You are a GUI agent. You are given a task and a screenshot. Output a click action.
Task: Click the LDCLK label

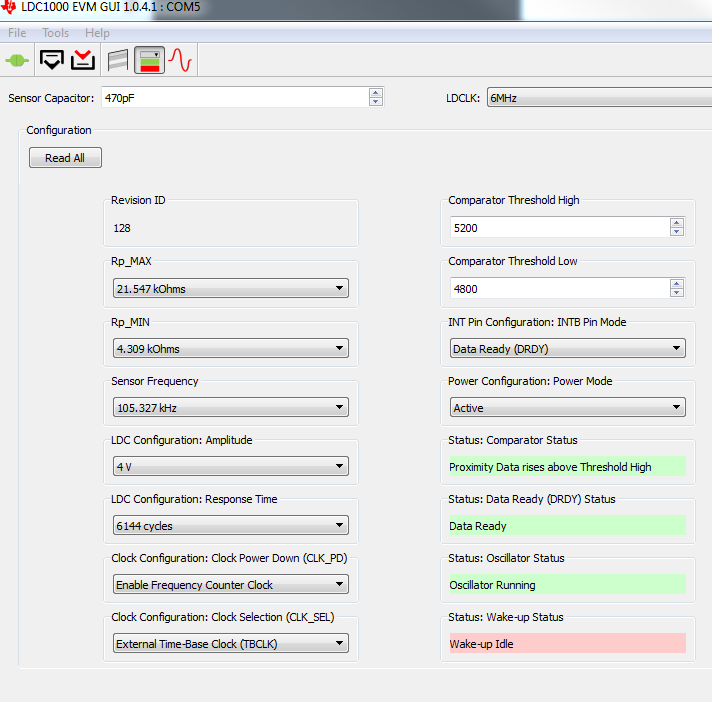click(x=463, y=98)
